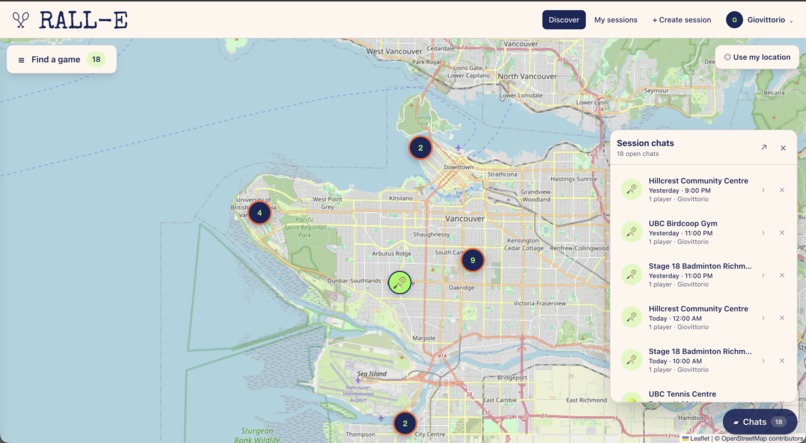The width and height of the screenshot is (806, 443).
Task: Click the Giovittorio avatar circle
Action: pos(734,20)
